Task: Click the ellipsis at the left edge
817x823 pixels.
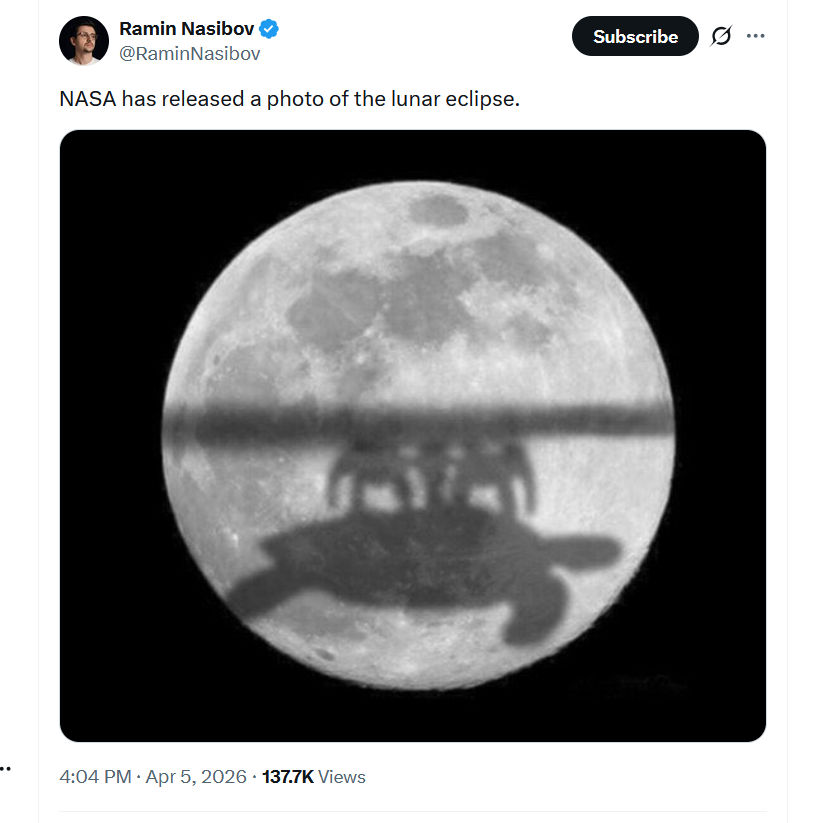Action: (x=5, y=769)
